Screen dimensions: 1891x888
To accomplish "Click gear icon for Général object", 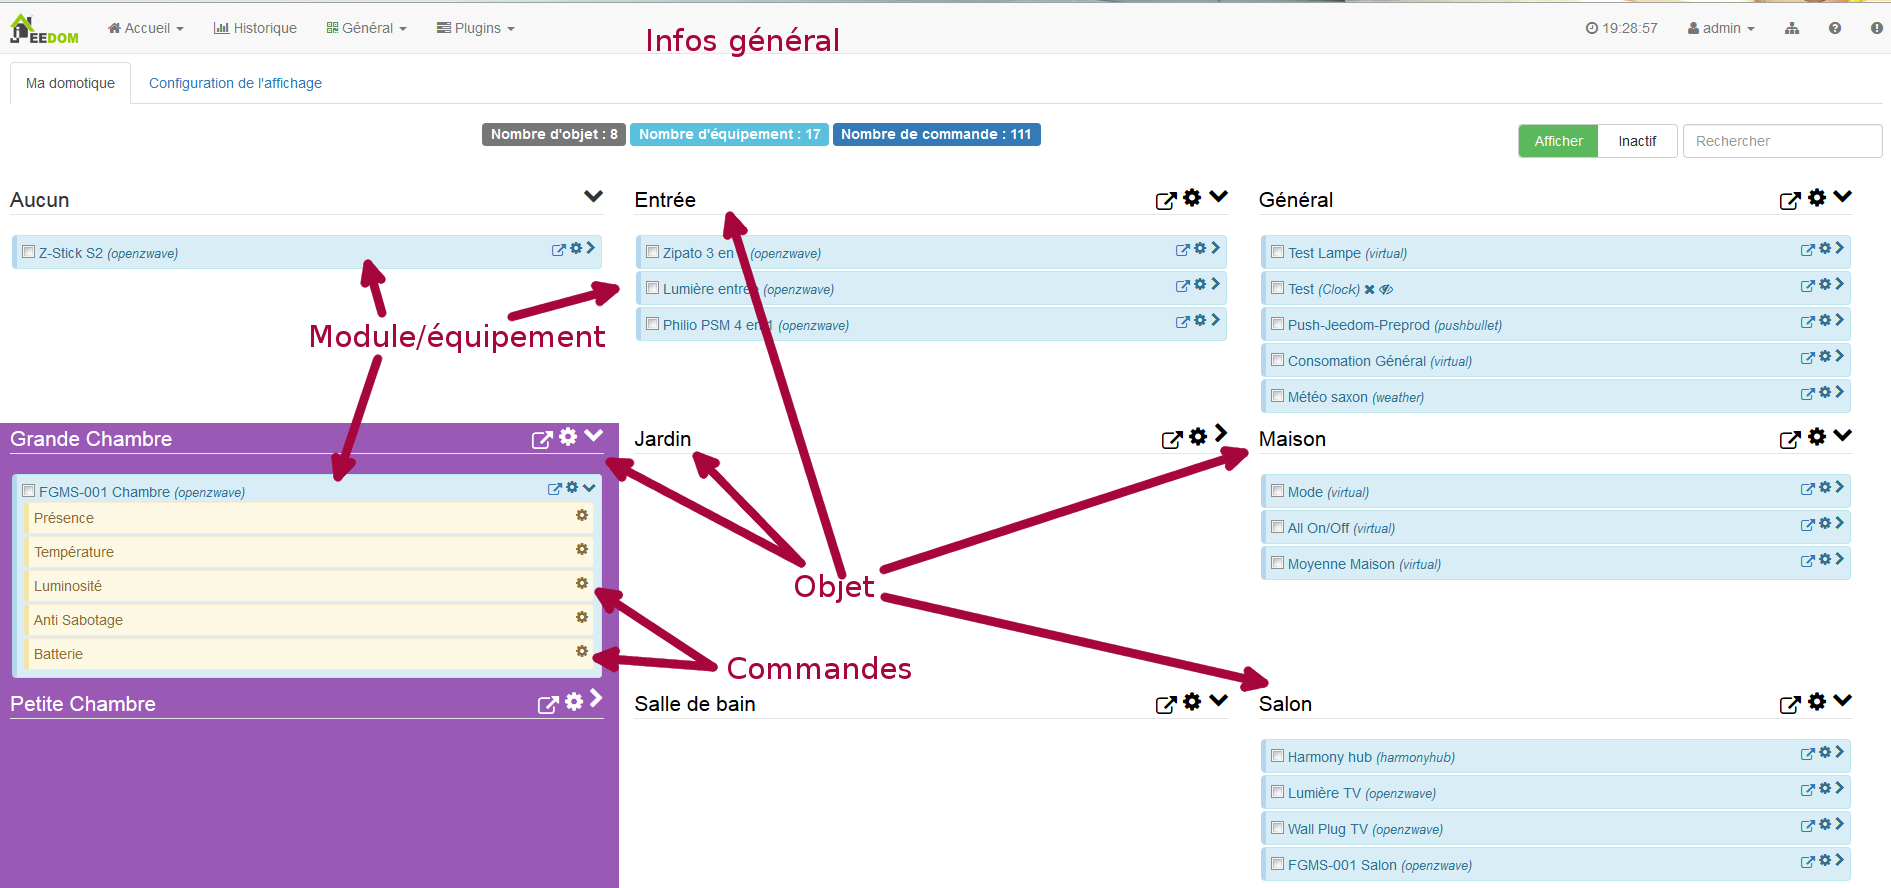I will click(x=1817, y=198).
